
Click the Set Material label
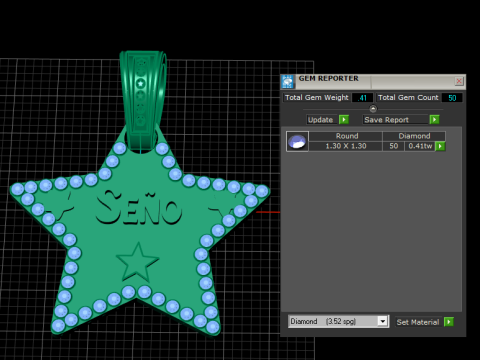[418, 322]
